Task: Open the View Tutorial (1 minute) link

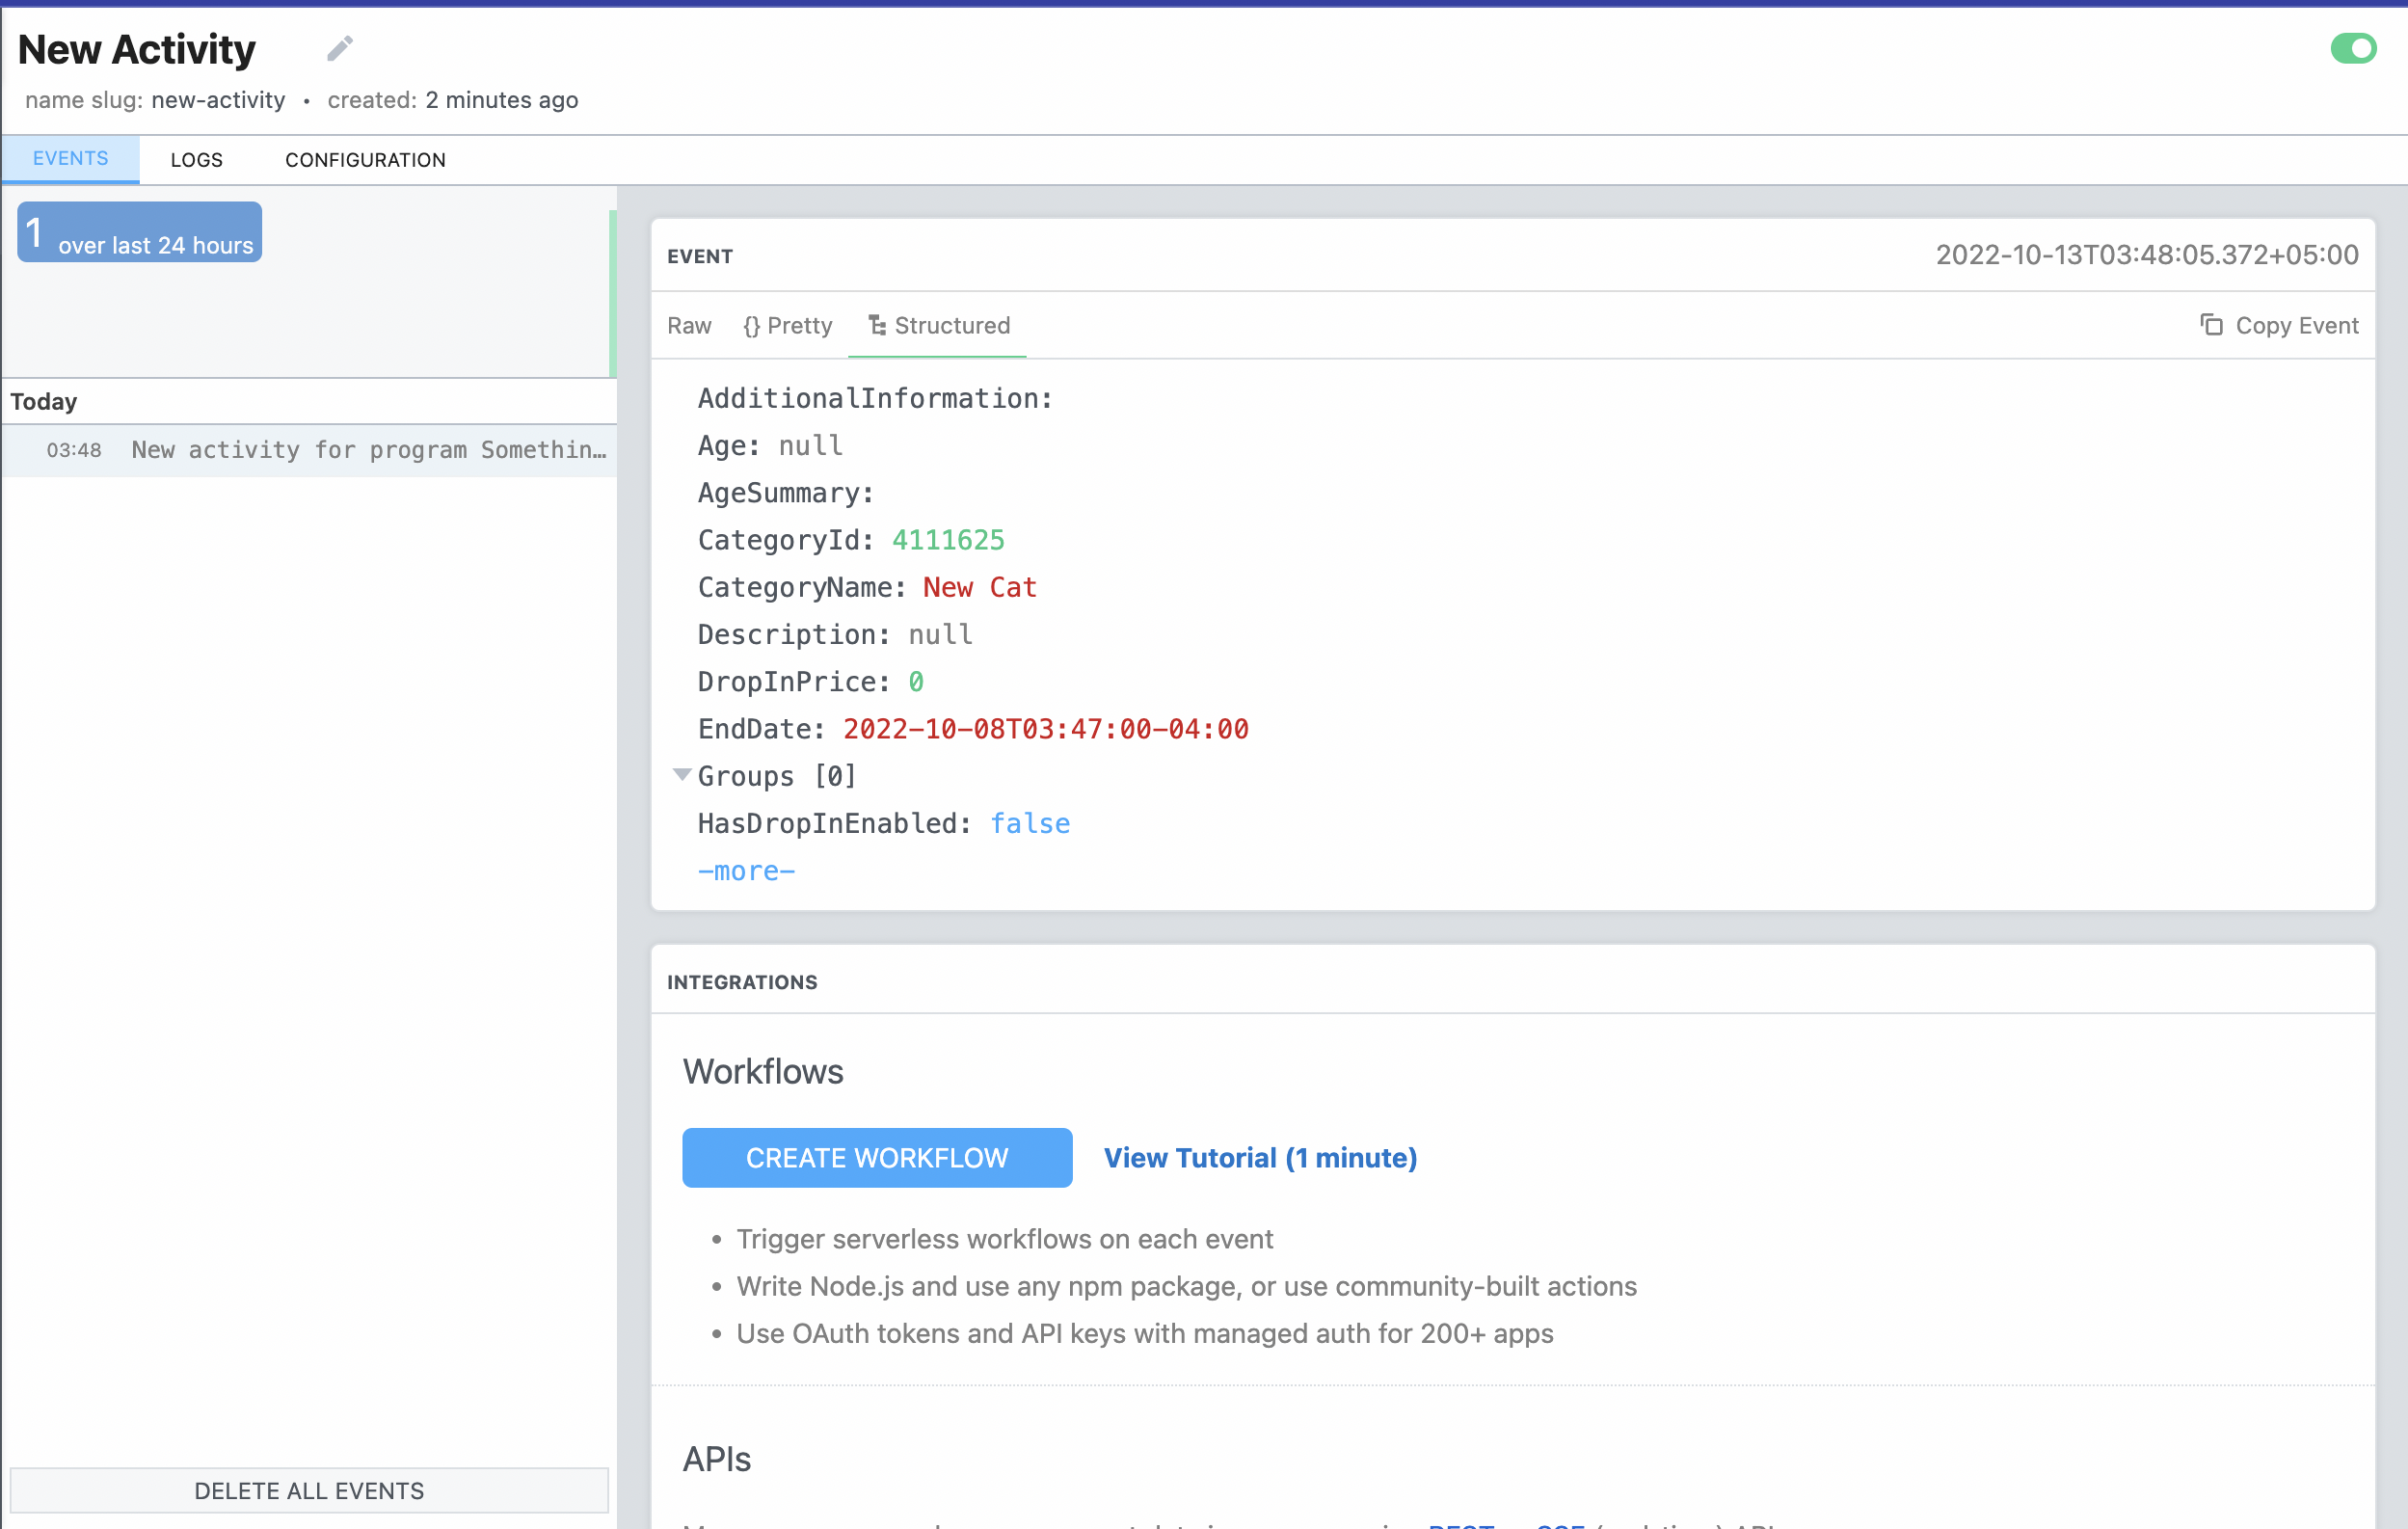Action: click(1260, 1158)
